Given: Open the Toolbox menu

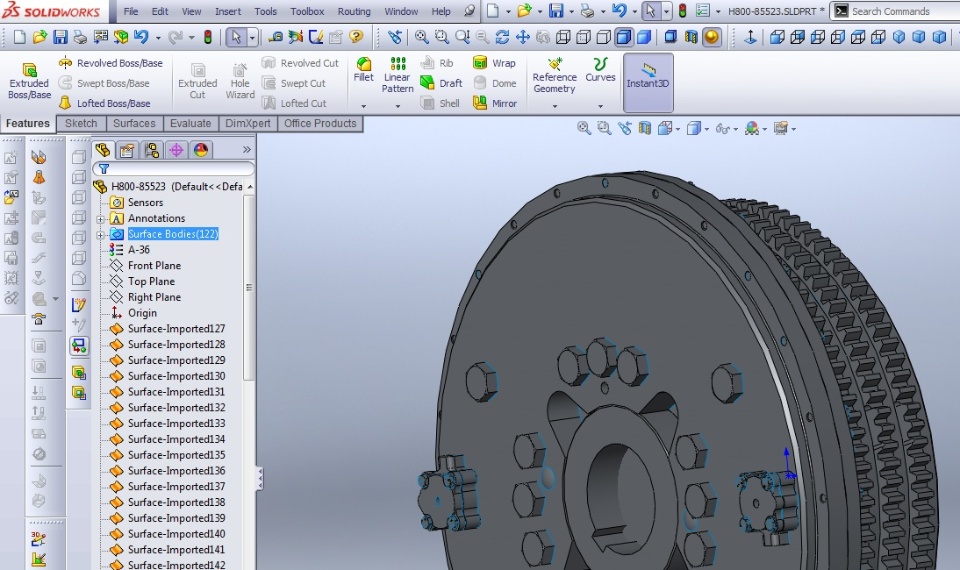Looking at the screenshot, I should pos(307,11).
